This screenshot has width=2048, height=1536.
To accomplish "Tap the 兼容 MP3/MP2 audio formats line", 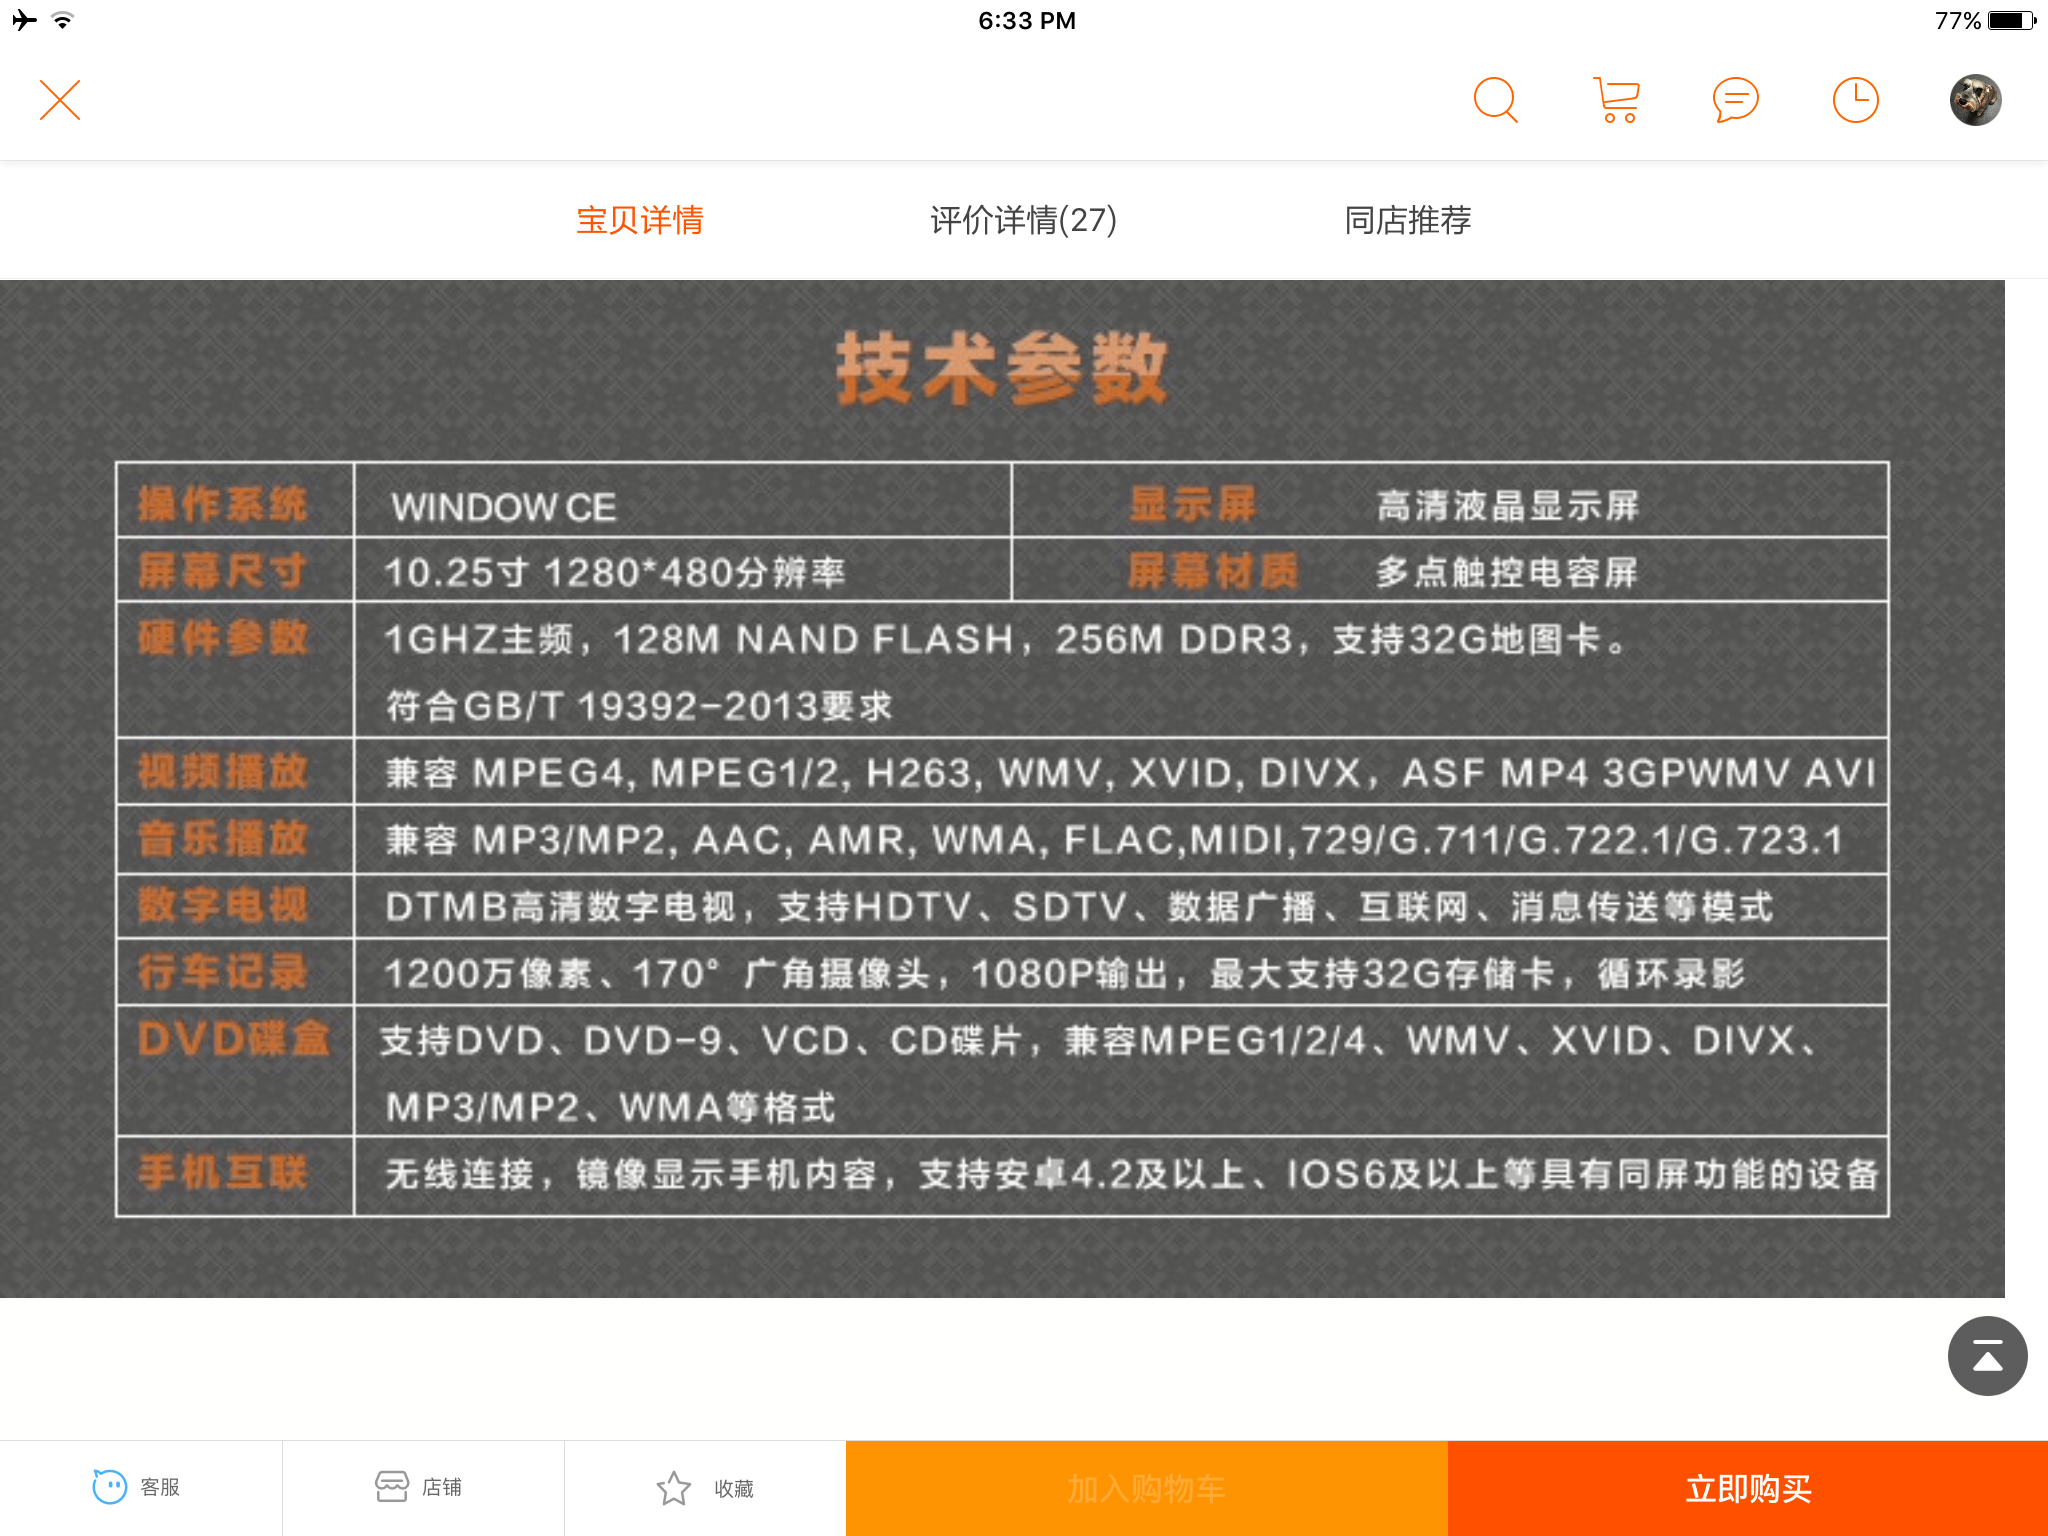I will click(x=1114, y=840).
